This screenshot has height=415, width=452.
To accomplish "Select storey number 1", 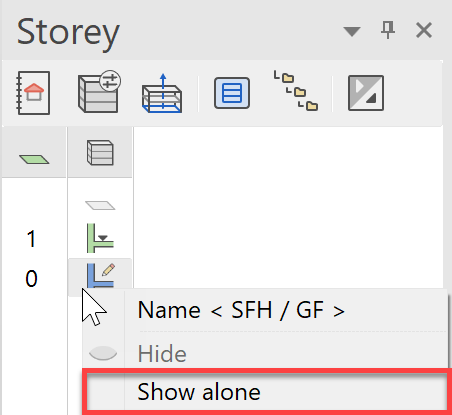I will (31, 239).
